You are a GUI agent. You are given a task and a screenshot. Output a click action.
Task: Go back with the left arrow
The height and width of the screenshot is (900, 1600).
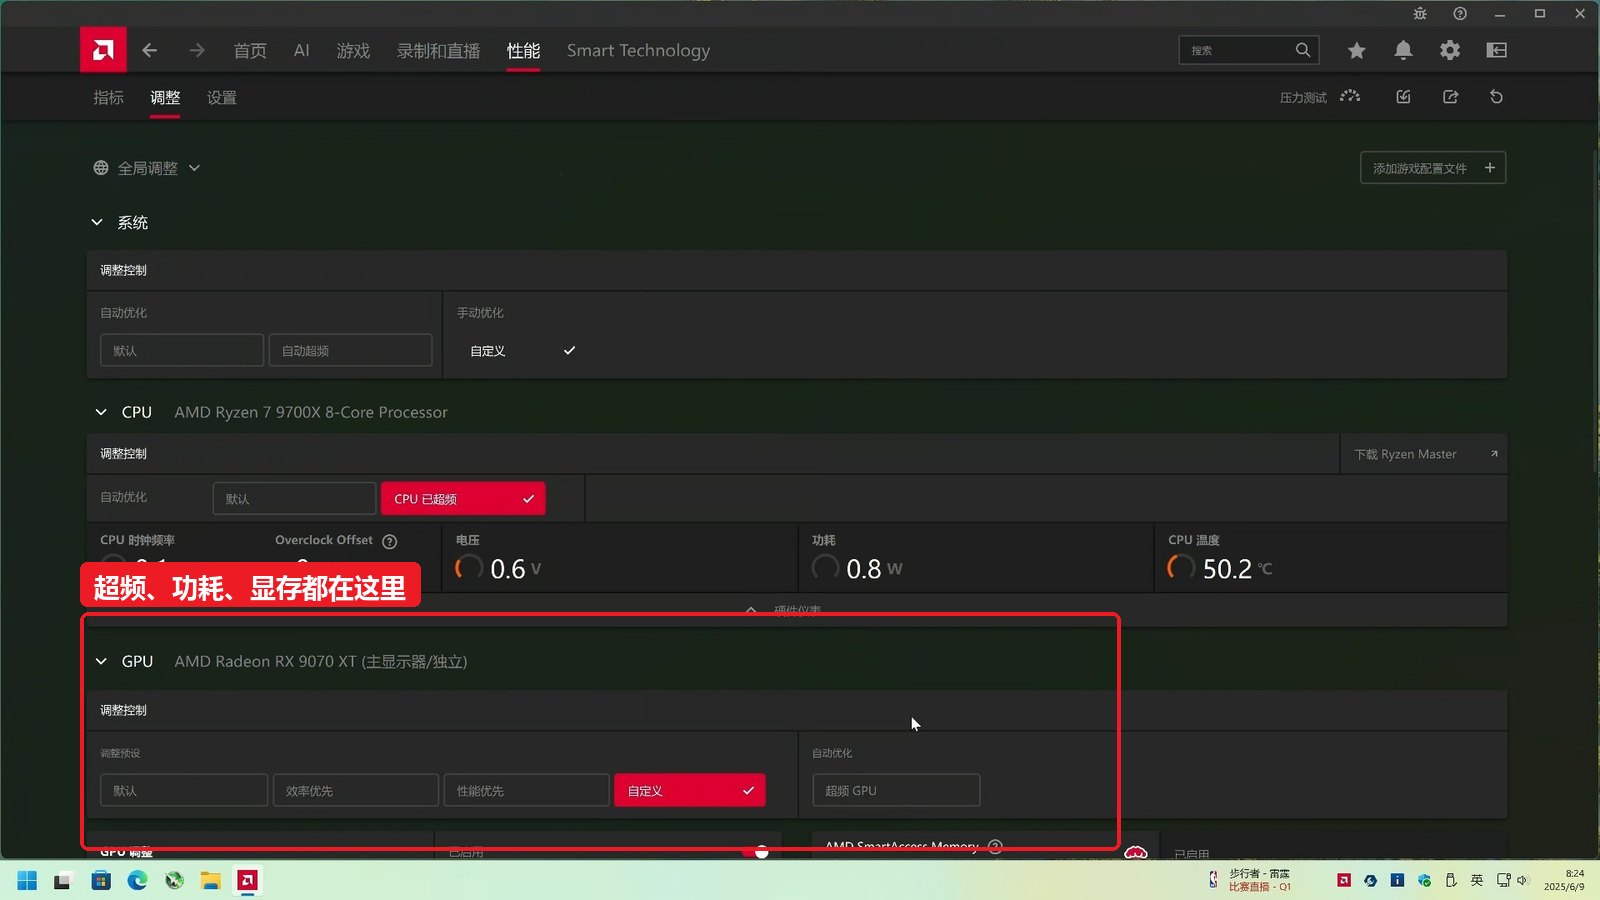150,50
